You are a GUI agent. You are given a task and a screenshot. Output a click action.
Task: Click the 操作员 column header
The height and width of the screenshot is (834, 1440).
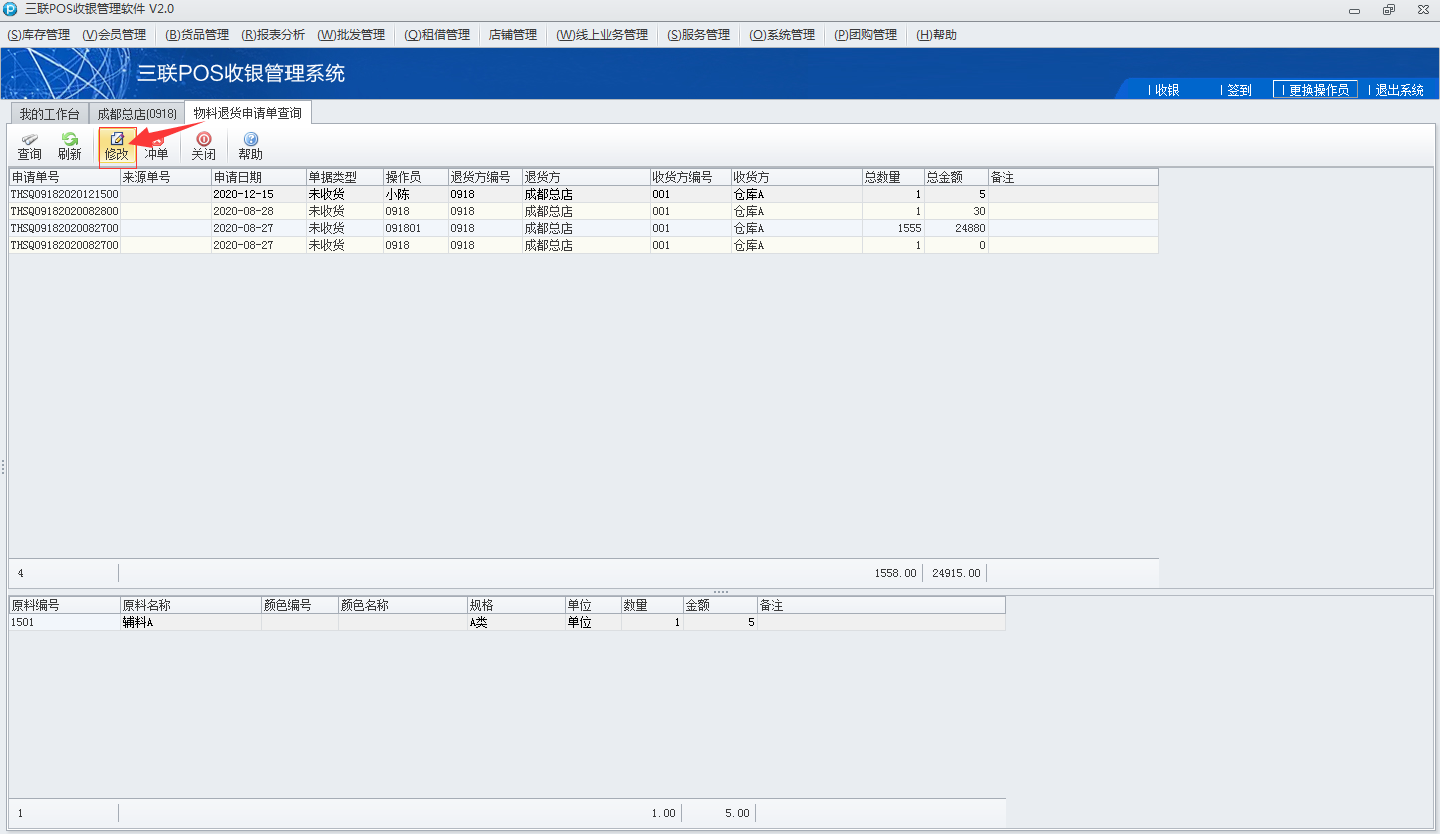pos(416,177)
